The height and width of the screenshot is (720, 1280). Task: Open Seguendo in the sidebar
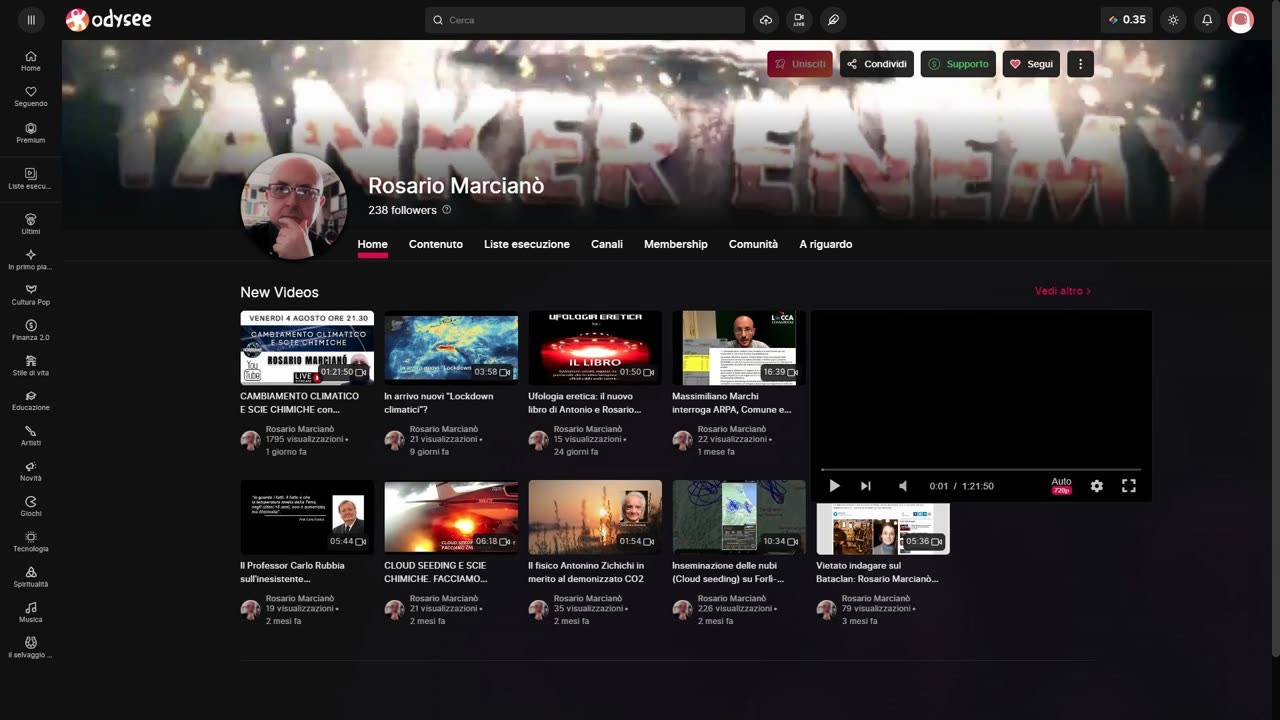coord(31,97)
